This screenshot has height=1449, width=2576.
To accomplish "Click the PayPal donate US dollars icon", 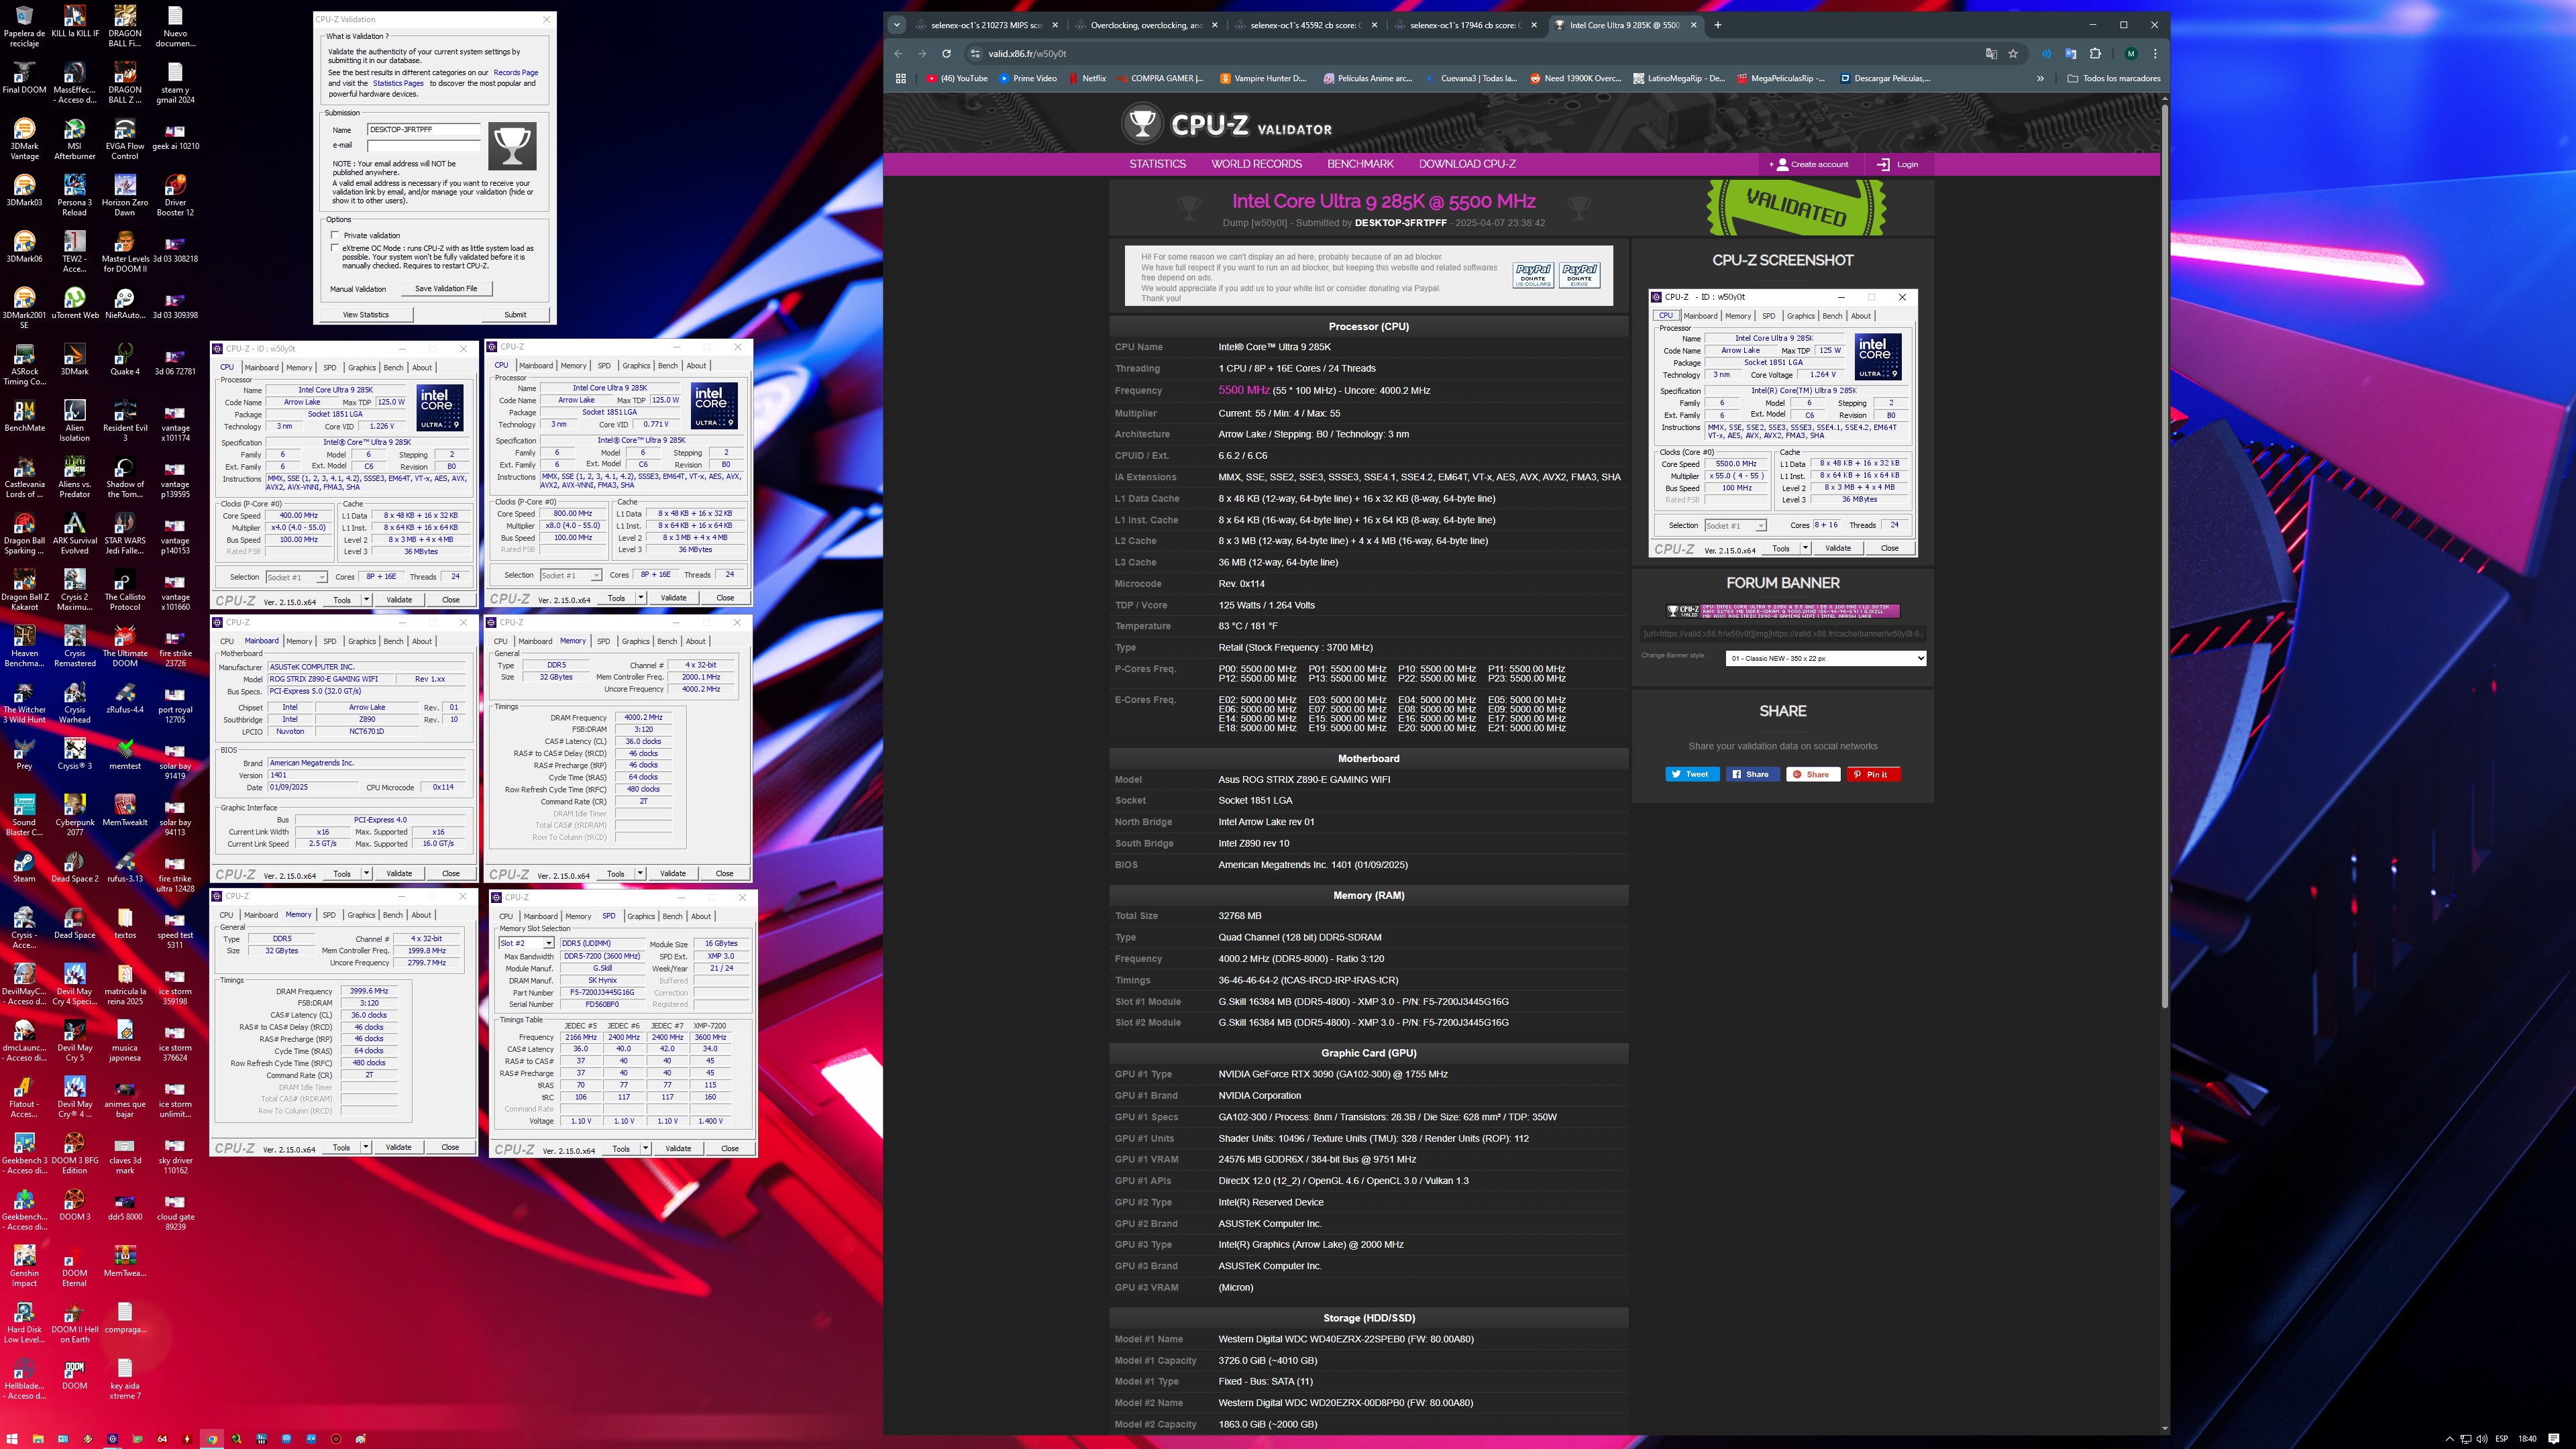I will (x=1533, y=274).
